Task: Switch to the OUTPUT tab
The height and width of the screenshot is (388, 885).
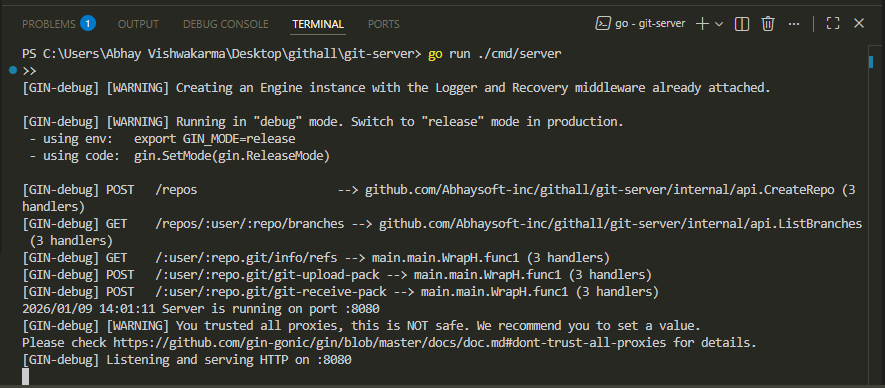Action: (x=138, y=24)
